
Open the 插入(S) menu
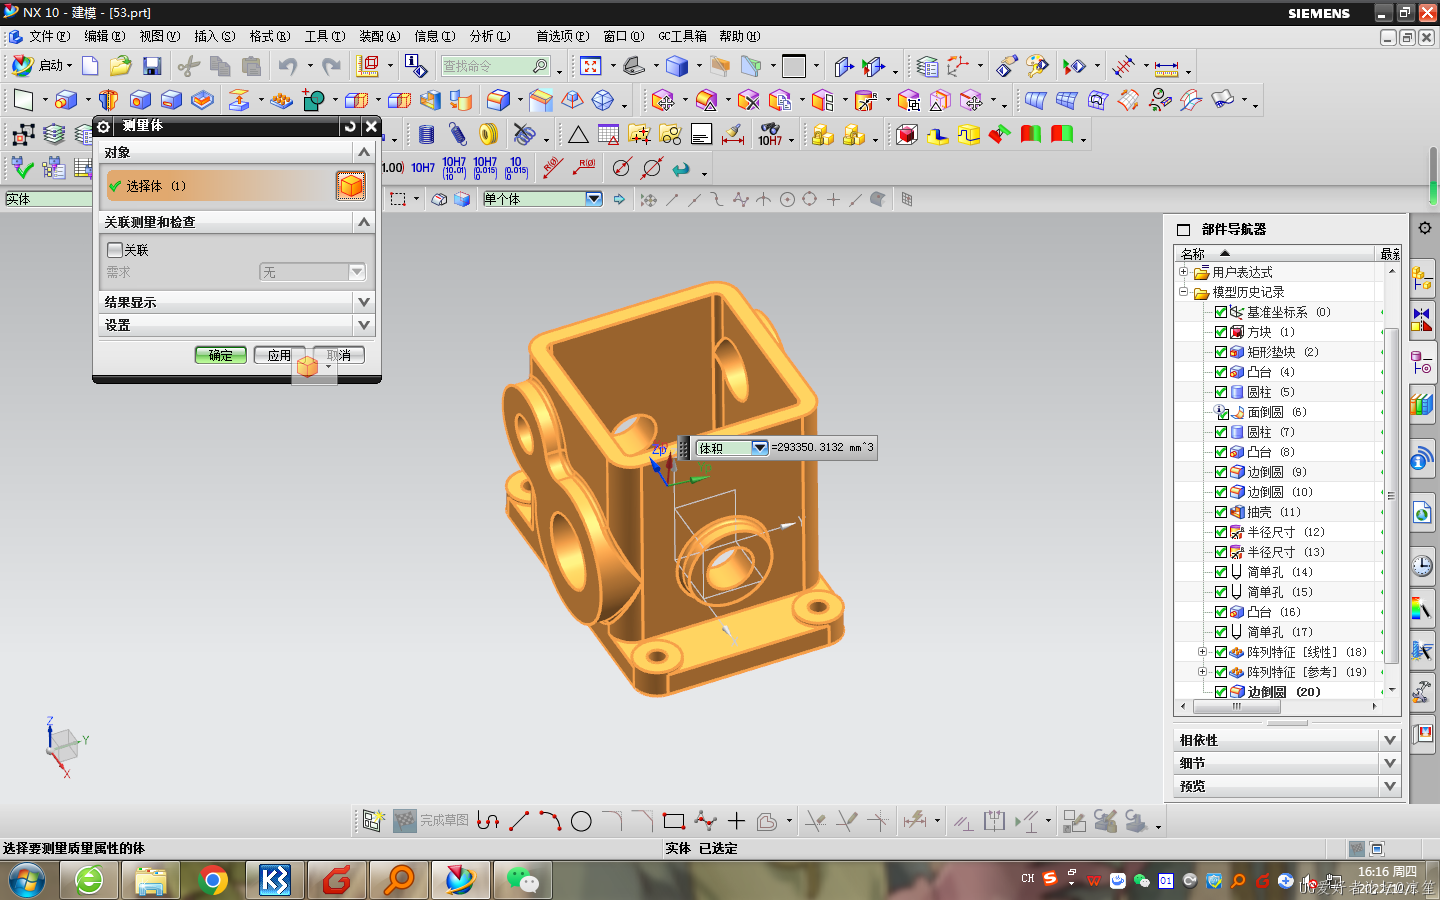click(214, 36)
